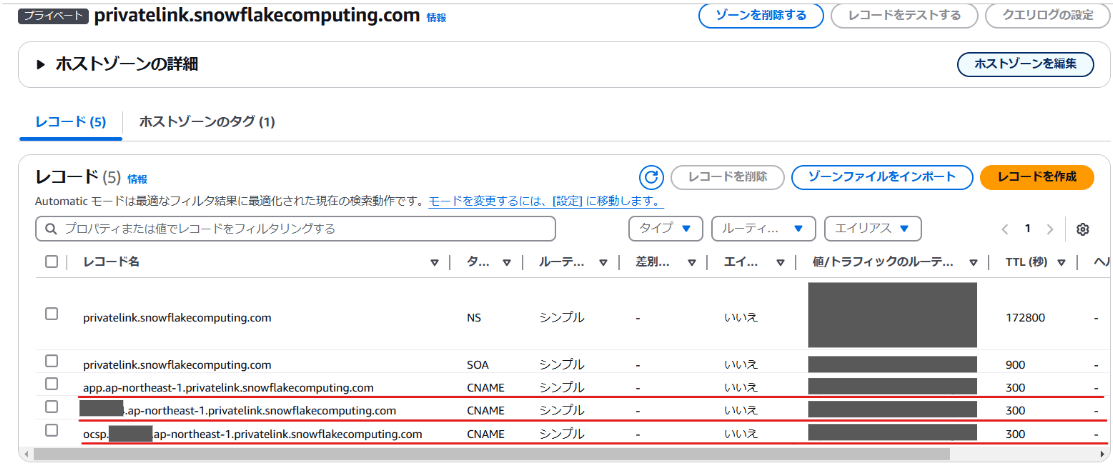Click app.ap-northeast-1.privatelink.snowflakecomputing.com record name

point(228,388)
